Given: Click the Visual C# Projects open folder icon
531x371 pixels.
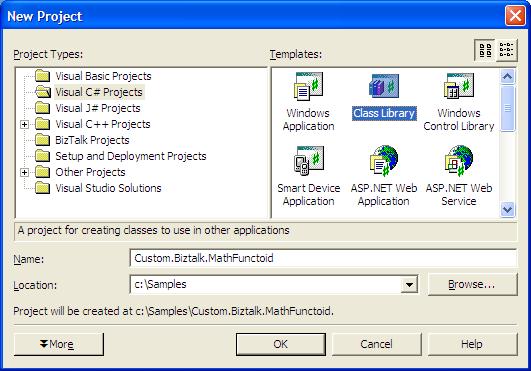Looking at the screenshot, I should coord(43,92).
